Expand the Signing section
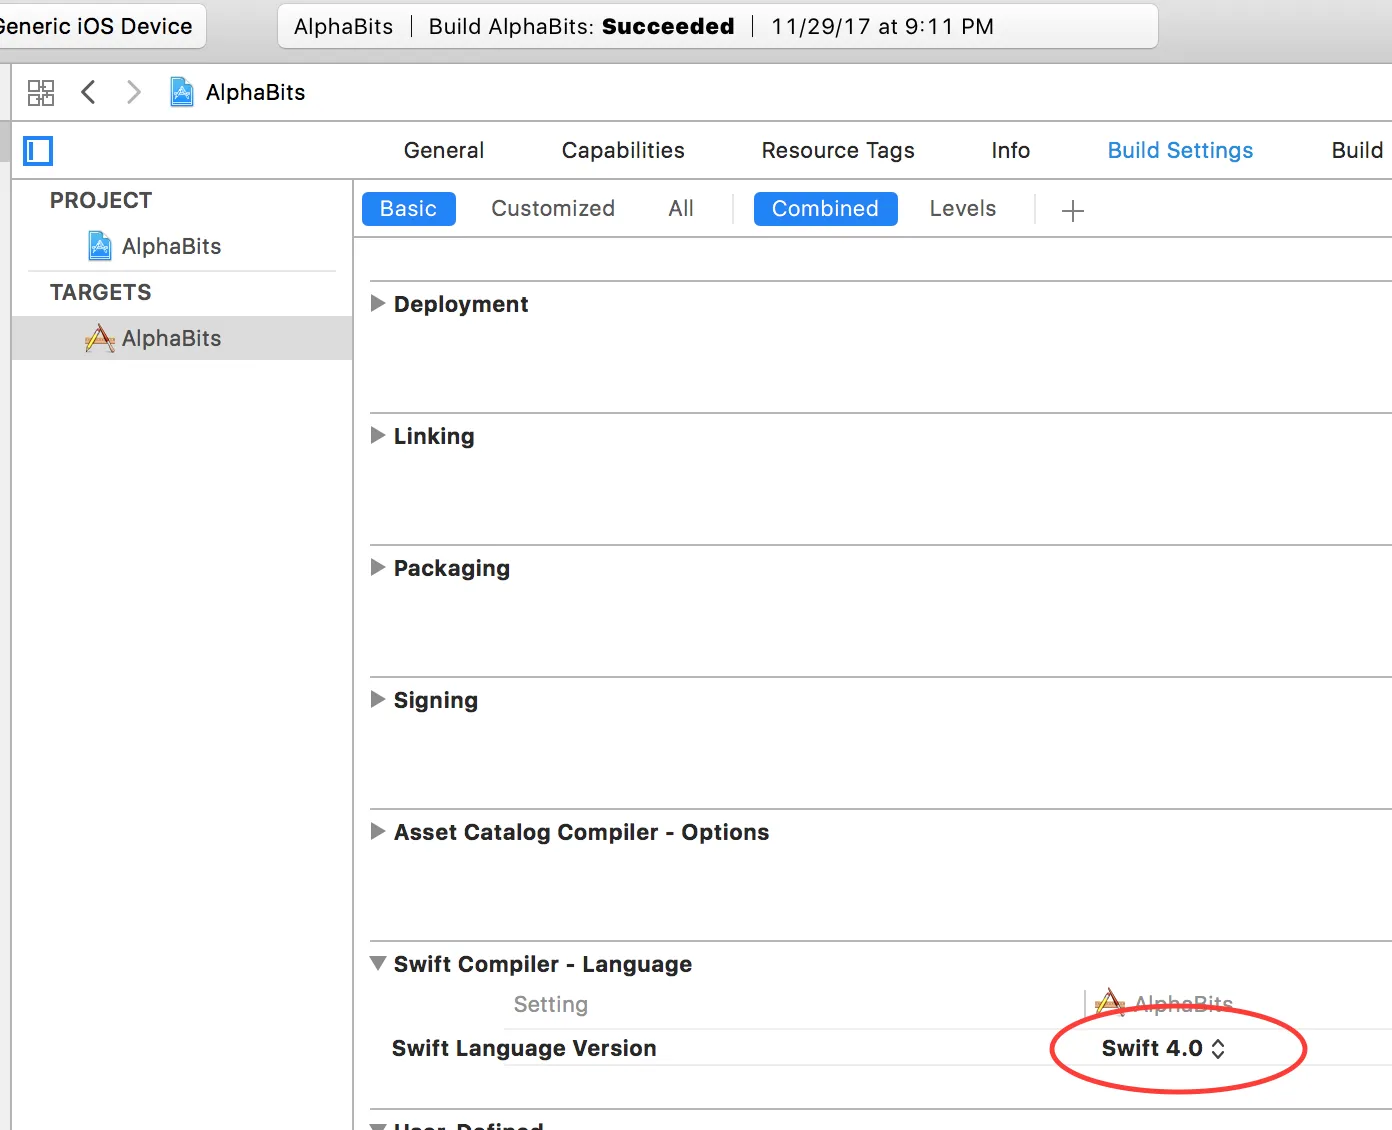 click(x=378, y=699)
